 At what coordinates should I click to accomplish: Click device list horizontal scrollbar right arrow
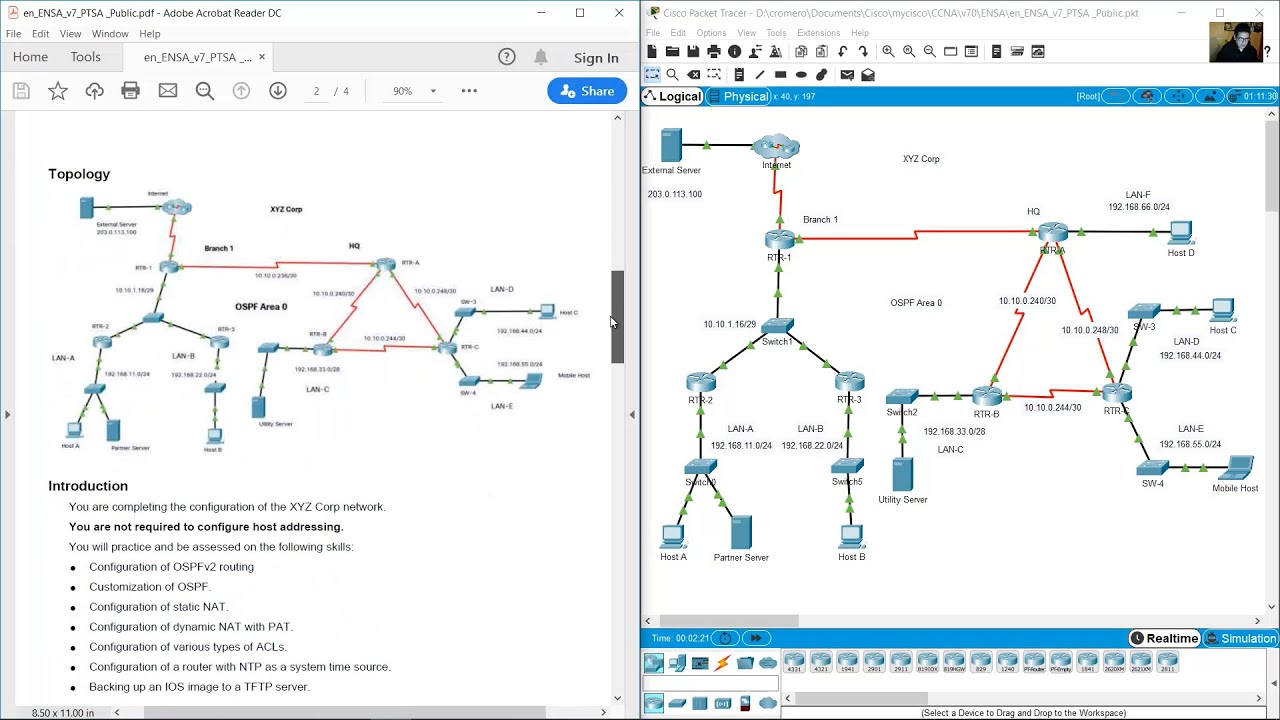[x=1258, y=698]
